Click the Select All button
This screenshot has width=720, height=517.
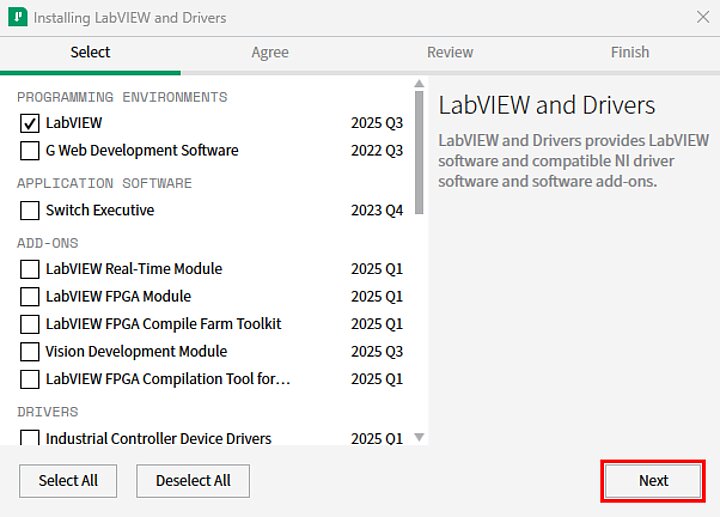point(68,481)
